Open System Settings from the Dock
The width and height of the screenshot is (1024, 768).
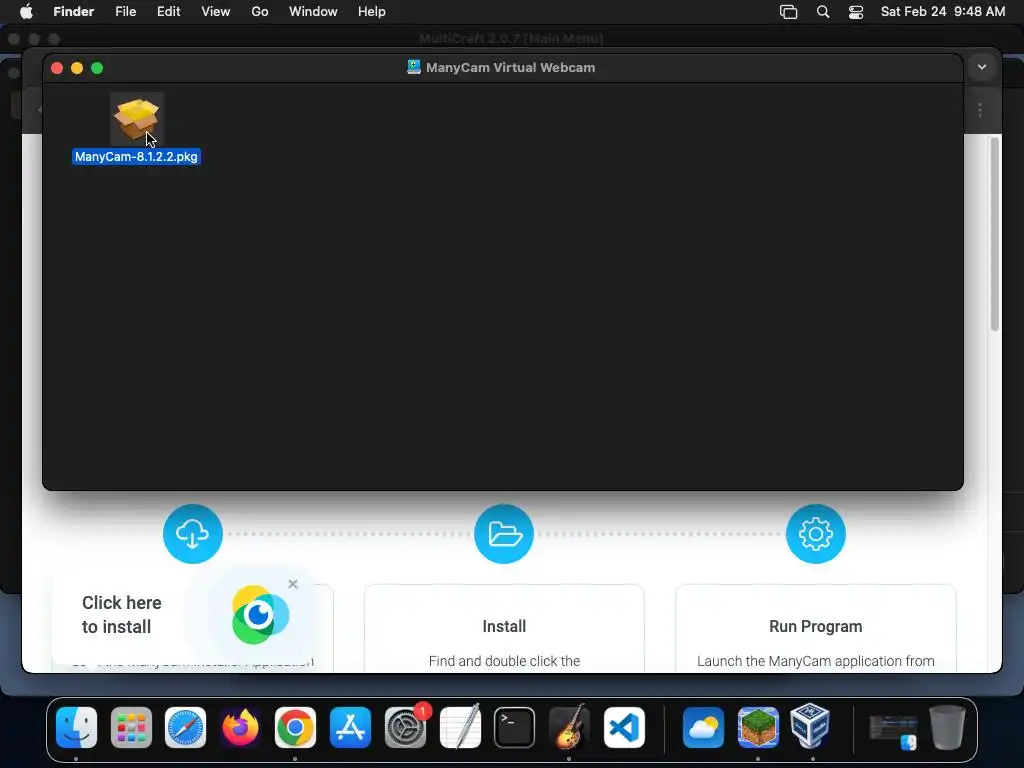405,727
